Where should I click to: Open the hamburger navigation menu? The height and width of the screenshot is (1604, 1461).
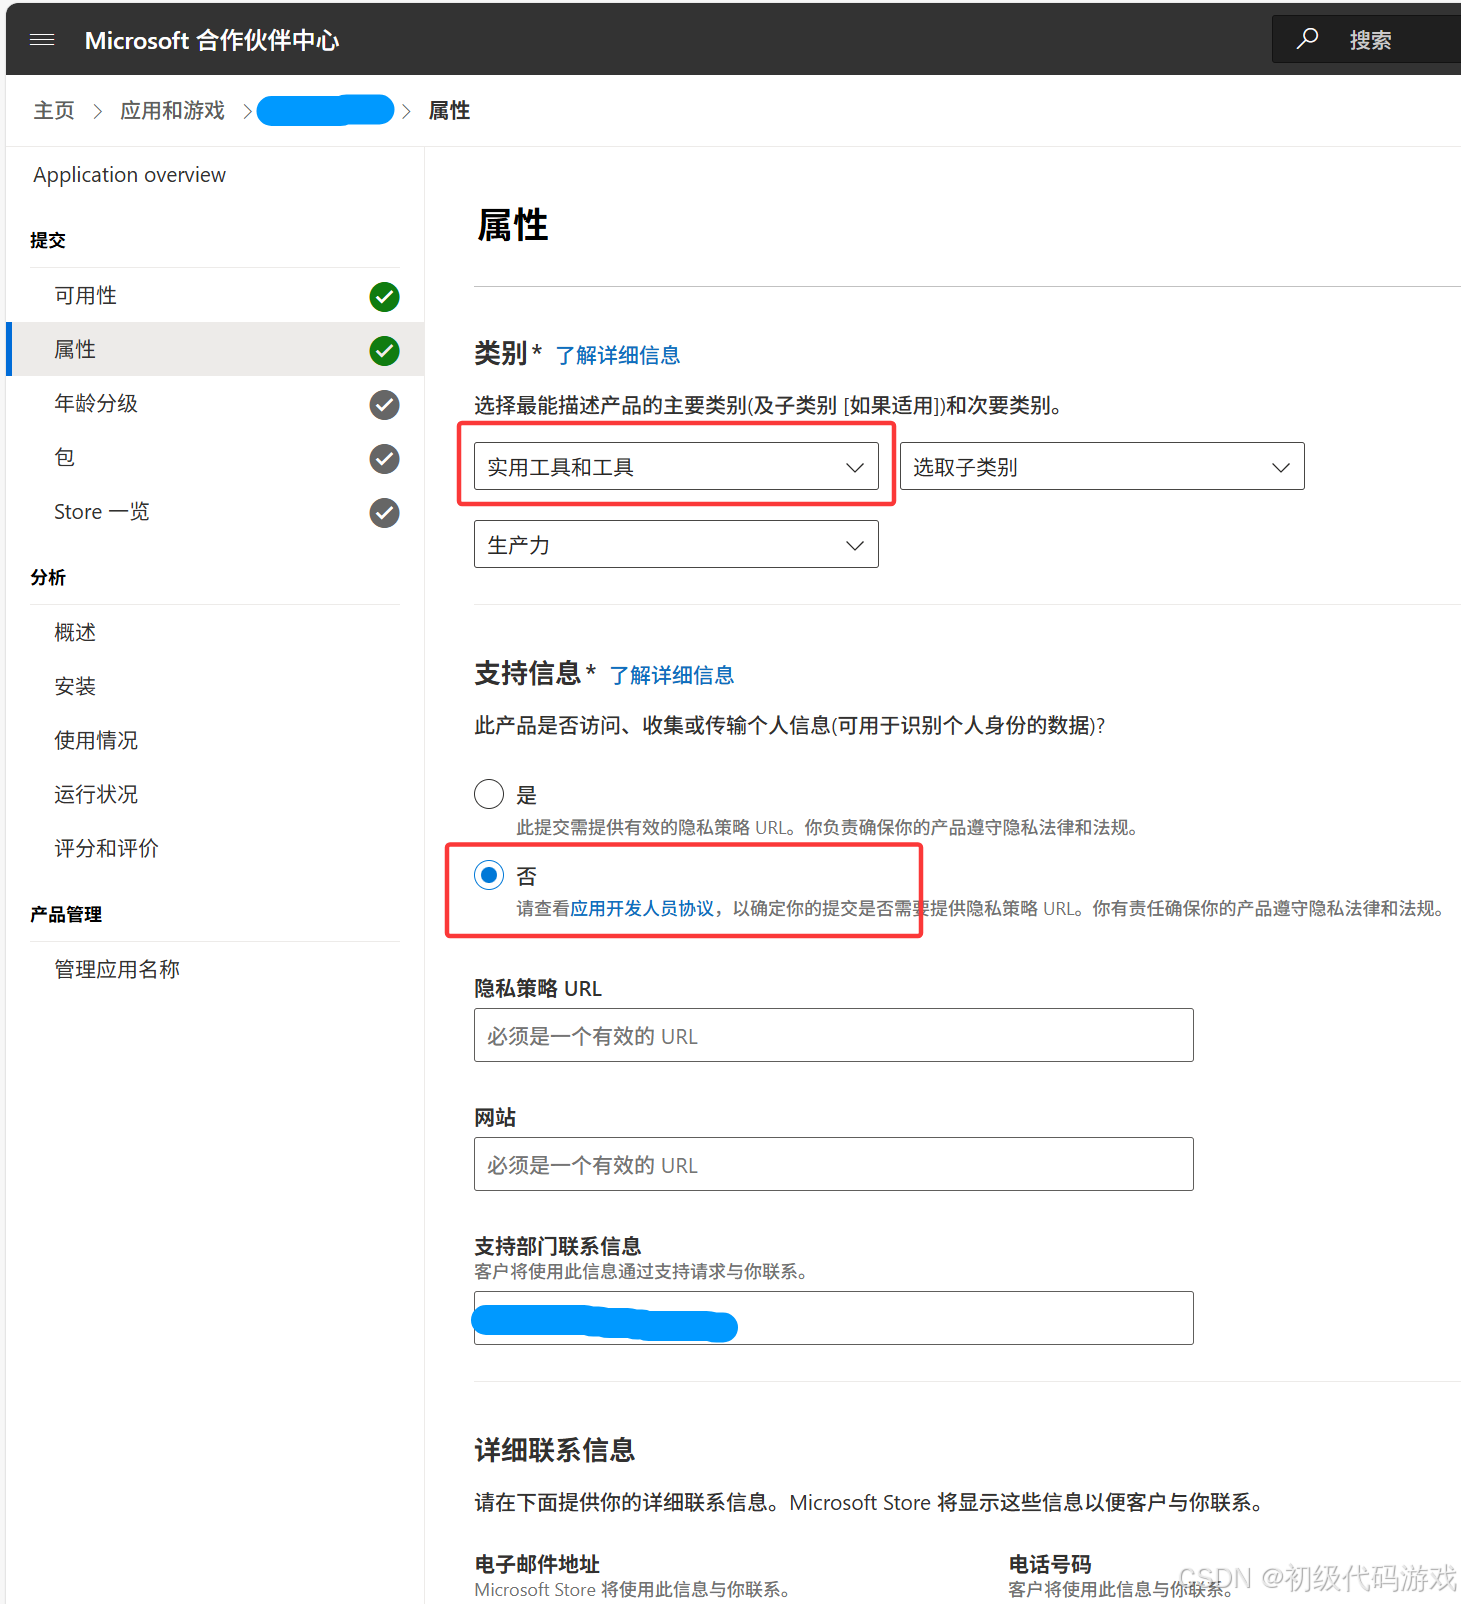42,40
